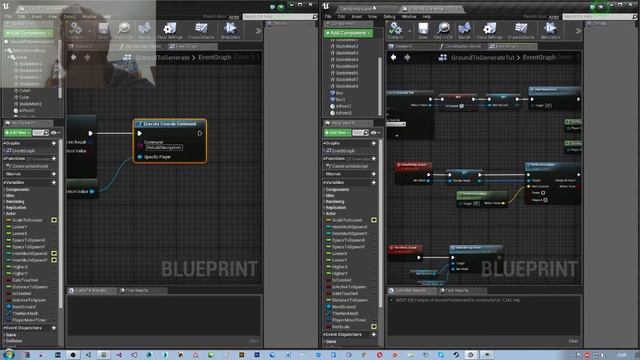640x360 pixels.
Task: Expand left toolbar overflow chevron
Action: [258, 31]
